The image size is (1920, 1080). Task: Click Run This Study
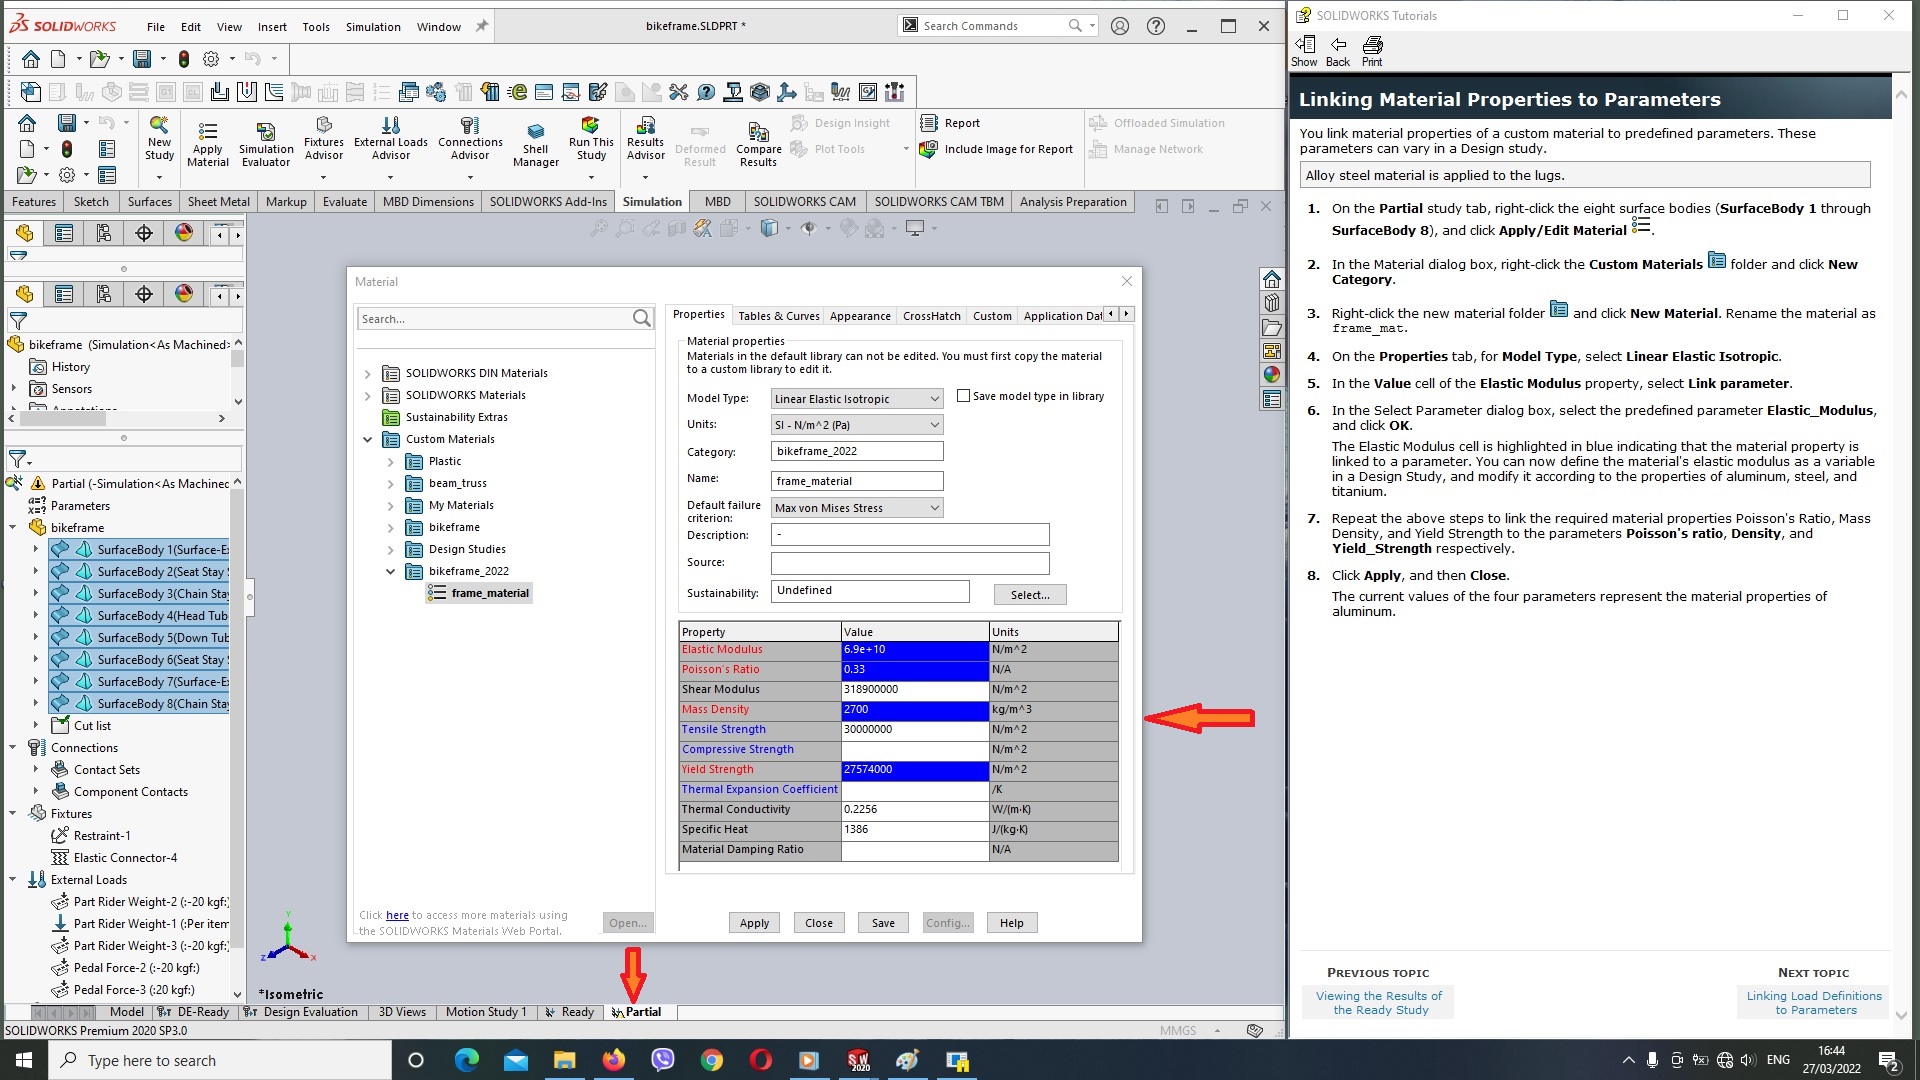591,137
